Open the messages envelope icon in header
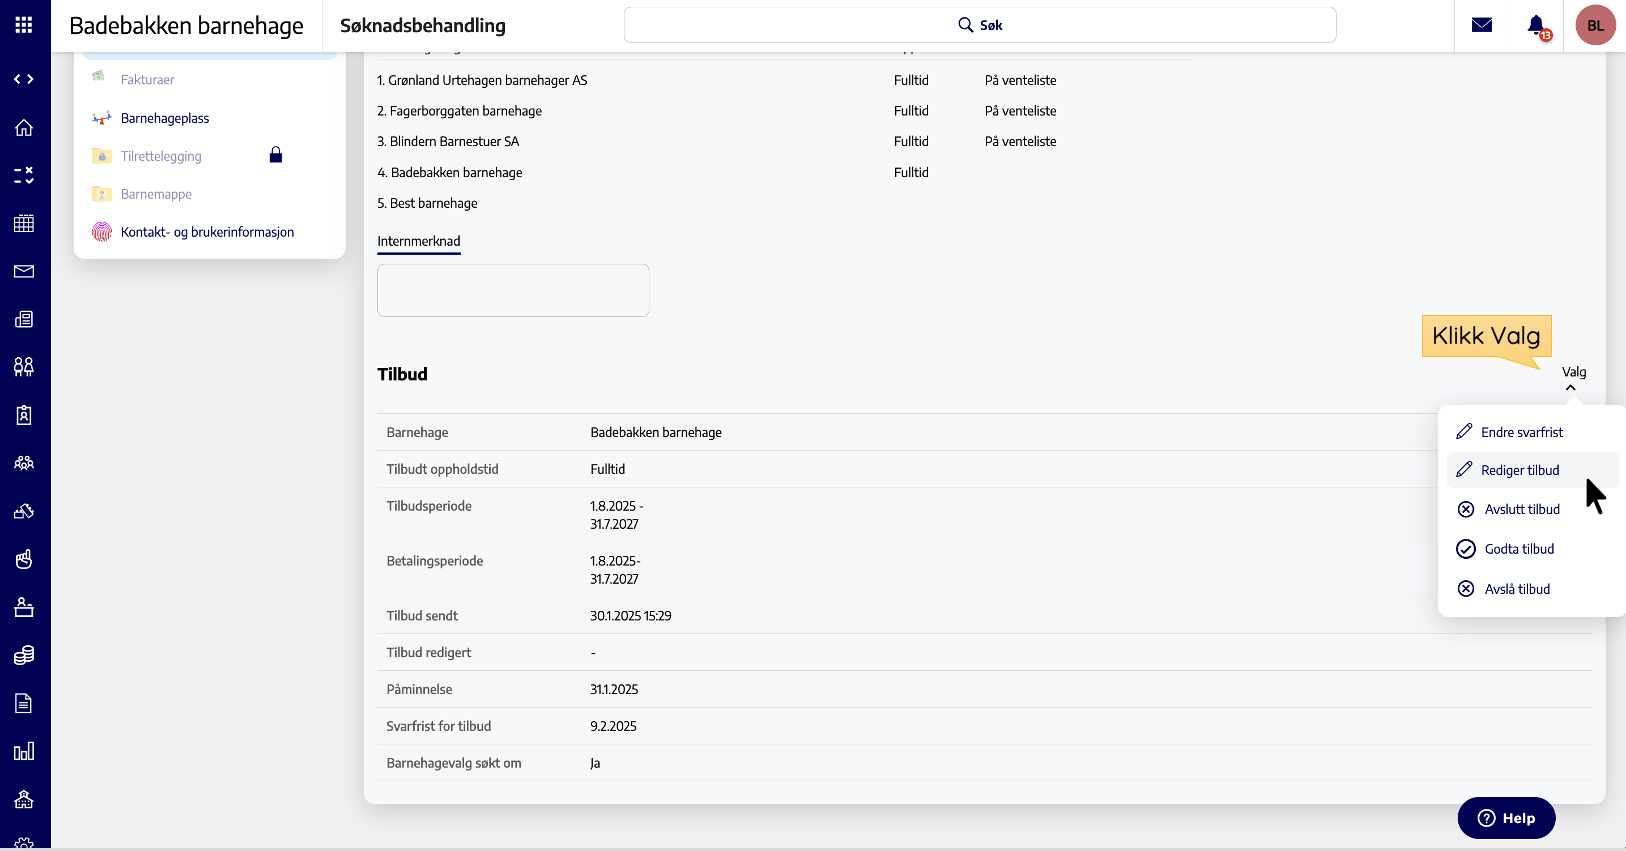 click(1482, 25)
